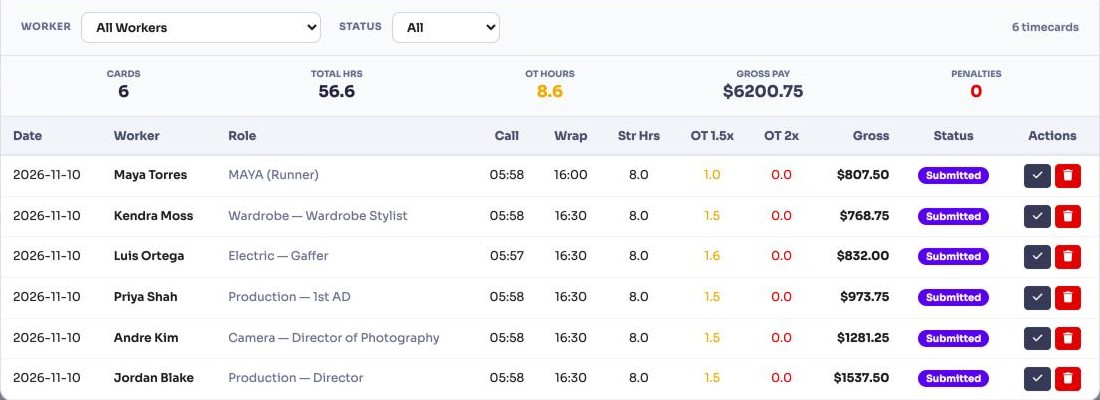Select worker name Maya Torres

(x=150, y=175)
